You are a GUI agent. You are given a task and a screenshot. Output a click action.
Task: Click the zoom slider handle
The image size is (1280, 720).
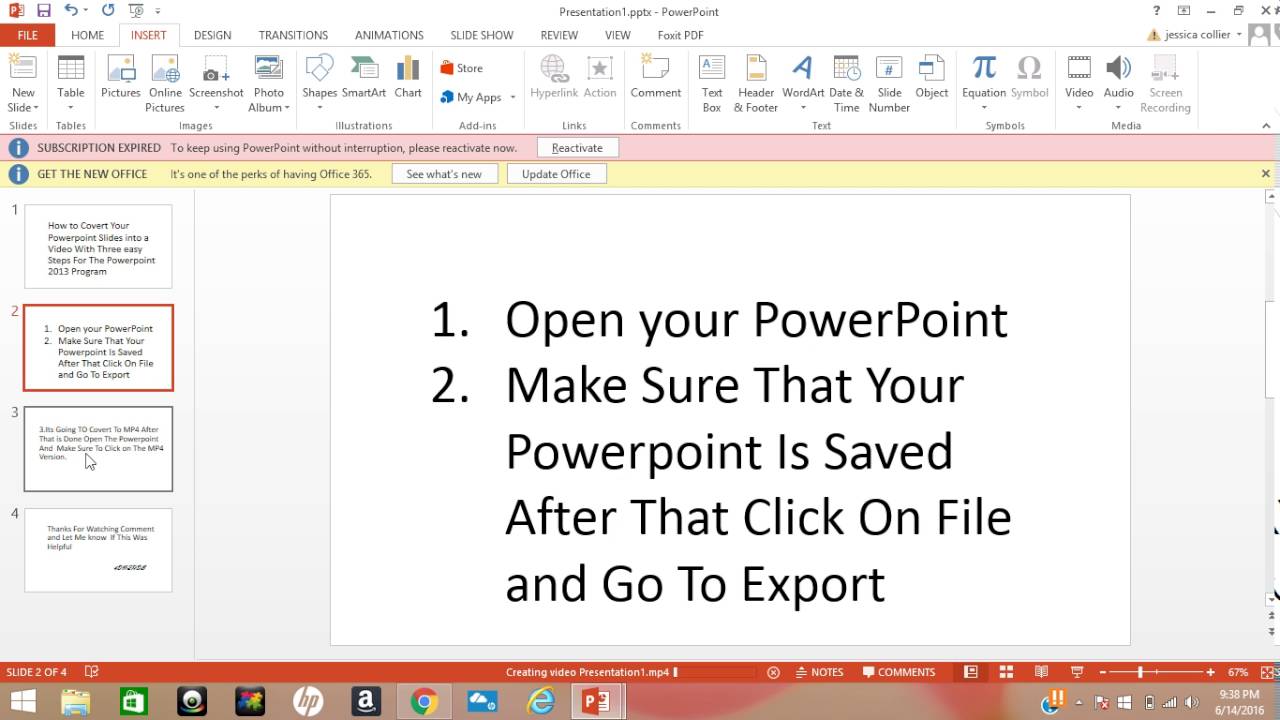pos(1140,672)
